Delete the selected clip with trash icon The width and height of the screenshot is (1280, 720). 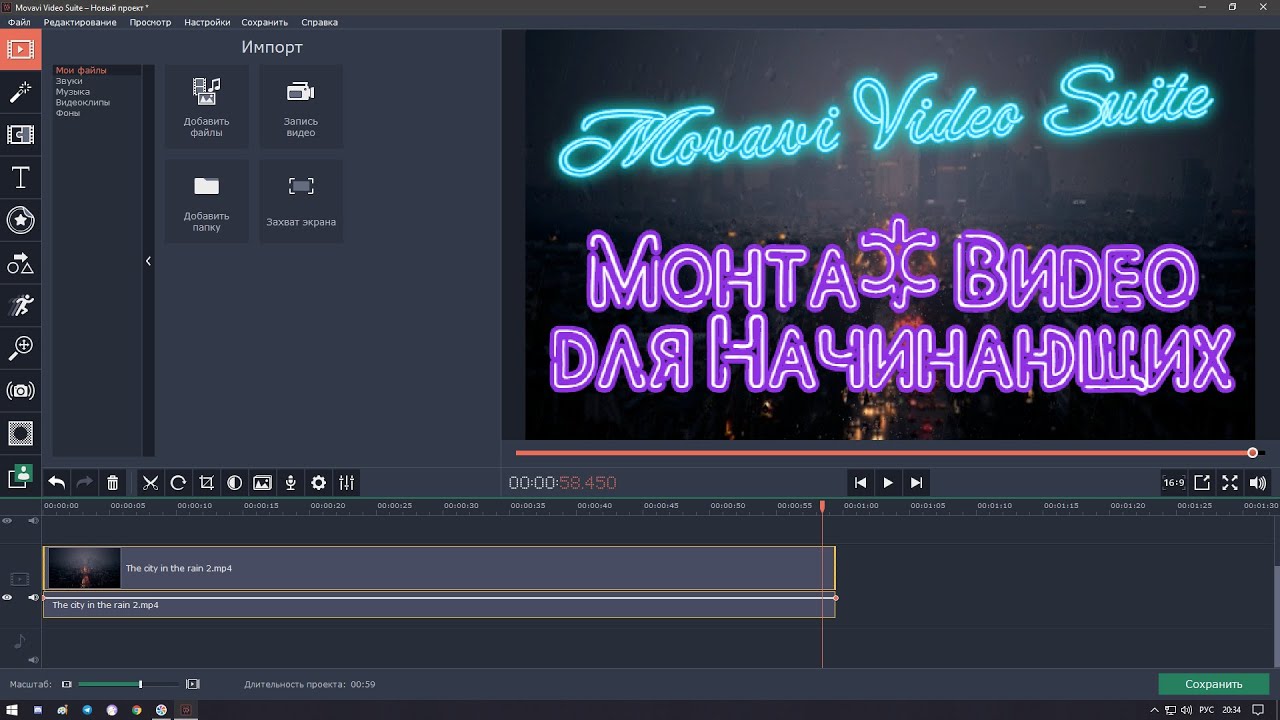[113, 483]
